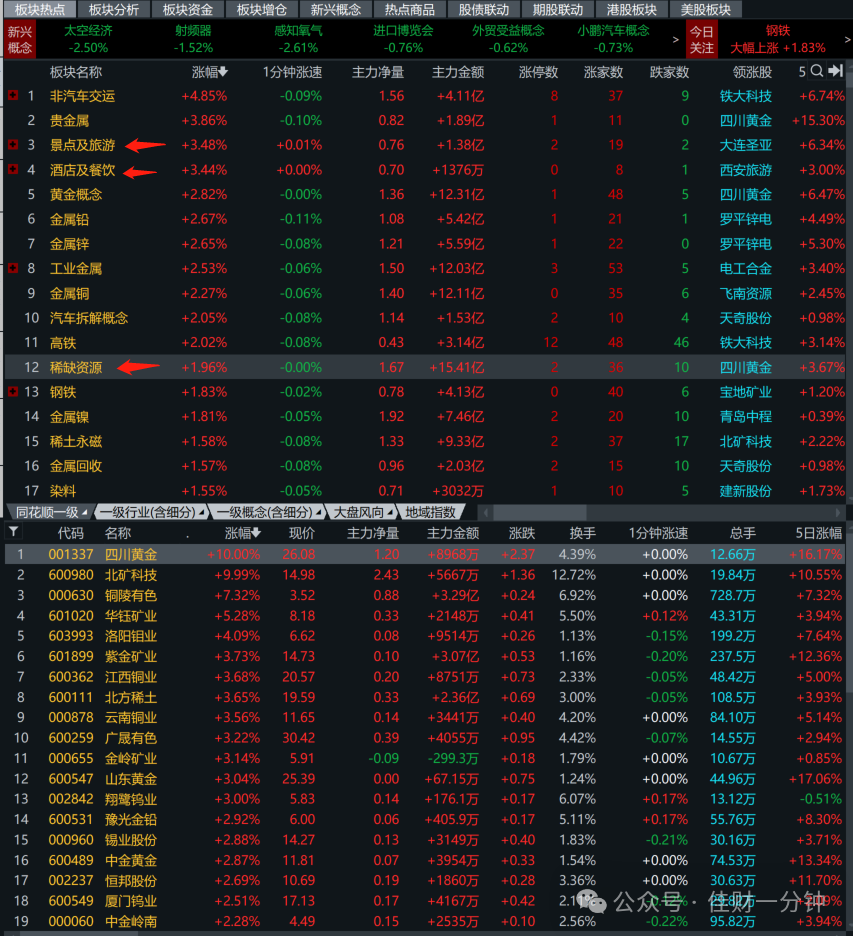This screenshot has height=936, width=853.
Task: Click leading stock 西安旅游
Action: click(746, 170)
